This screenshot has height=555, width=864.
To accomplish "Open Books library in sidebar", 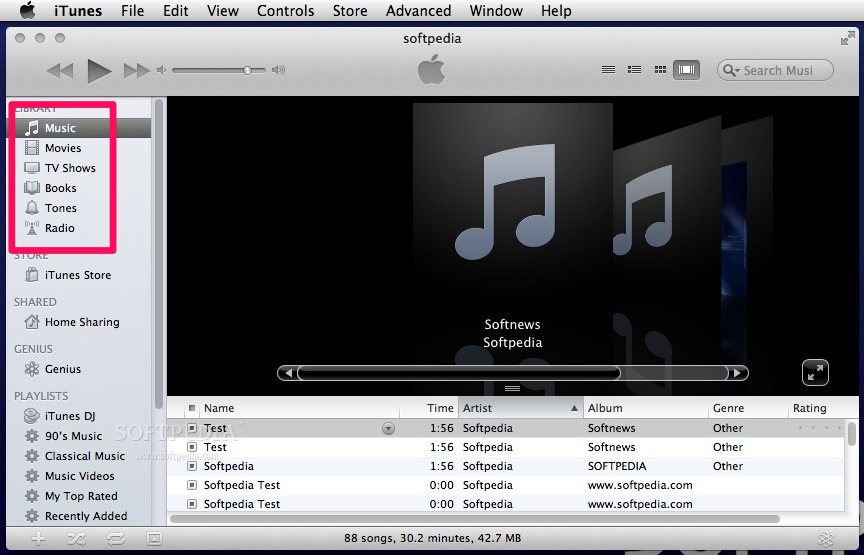I will click(79, 188).
